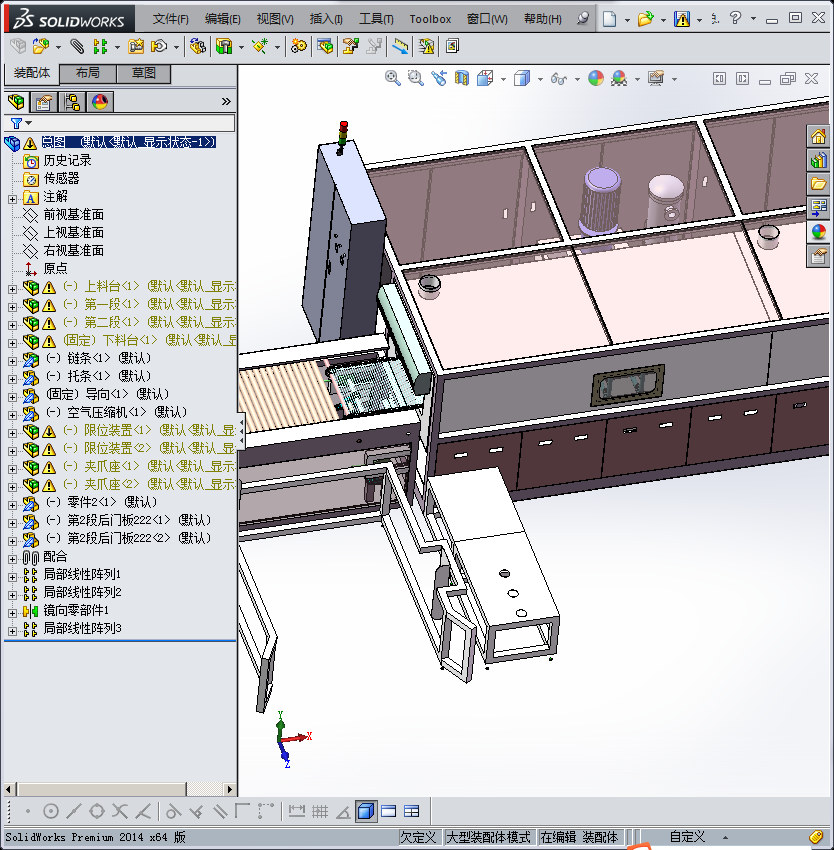Open the Display Style dropdown arrow
Viewport: 834px width, 850px height.
(538, 79)
